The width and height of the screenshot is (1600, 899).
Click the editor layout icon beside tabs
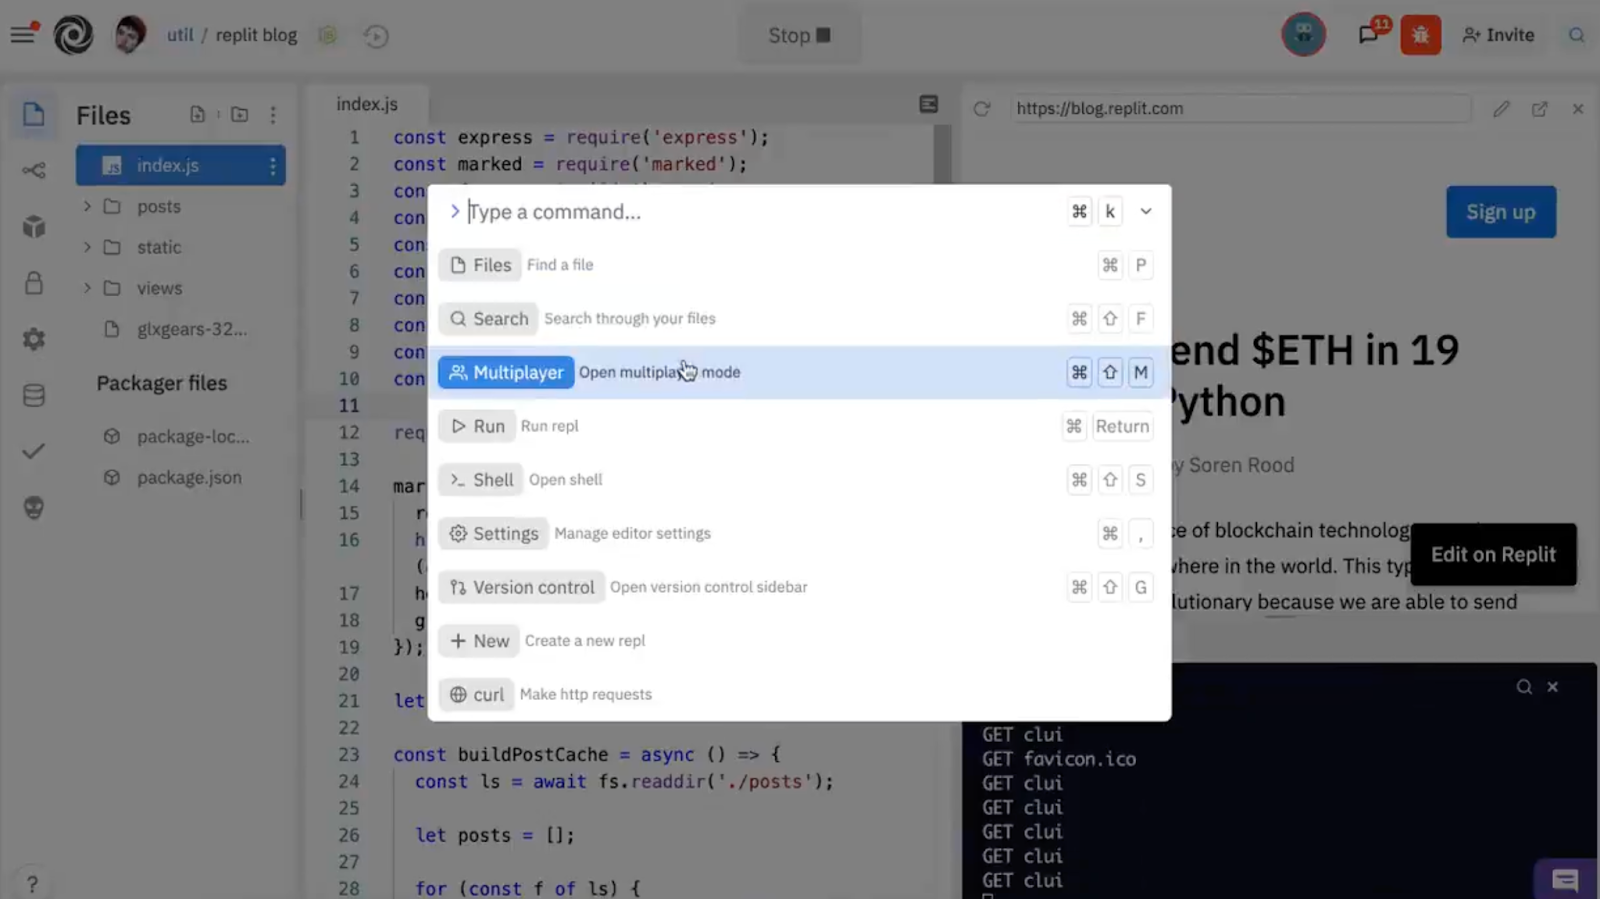pyautogui.click(x=928, y=104)
